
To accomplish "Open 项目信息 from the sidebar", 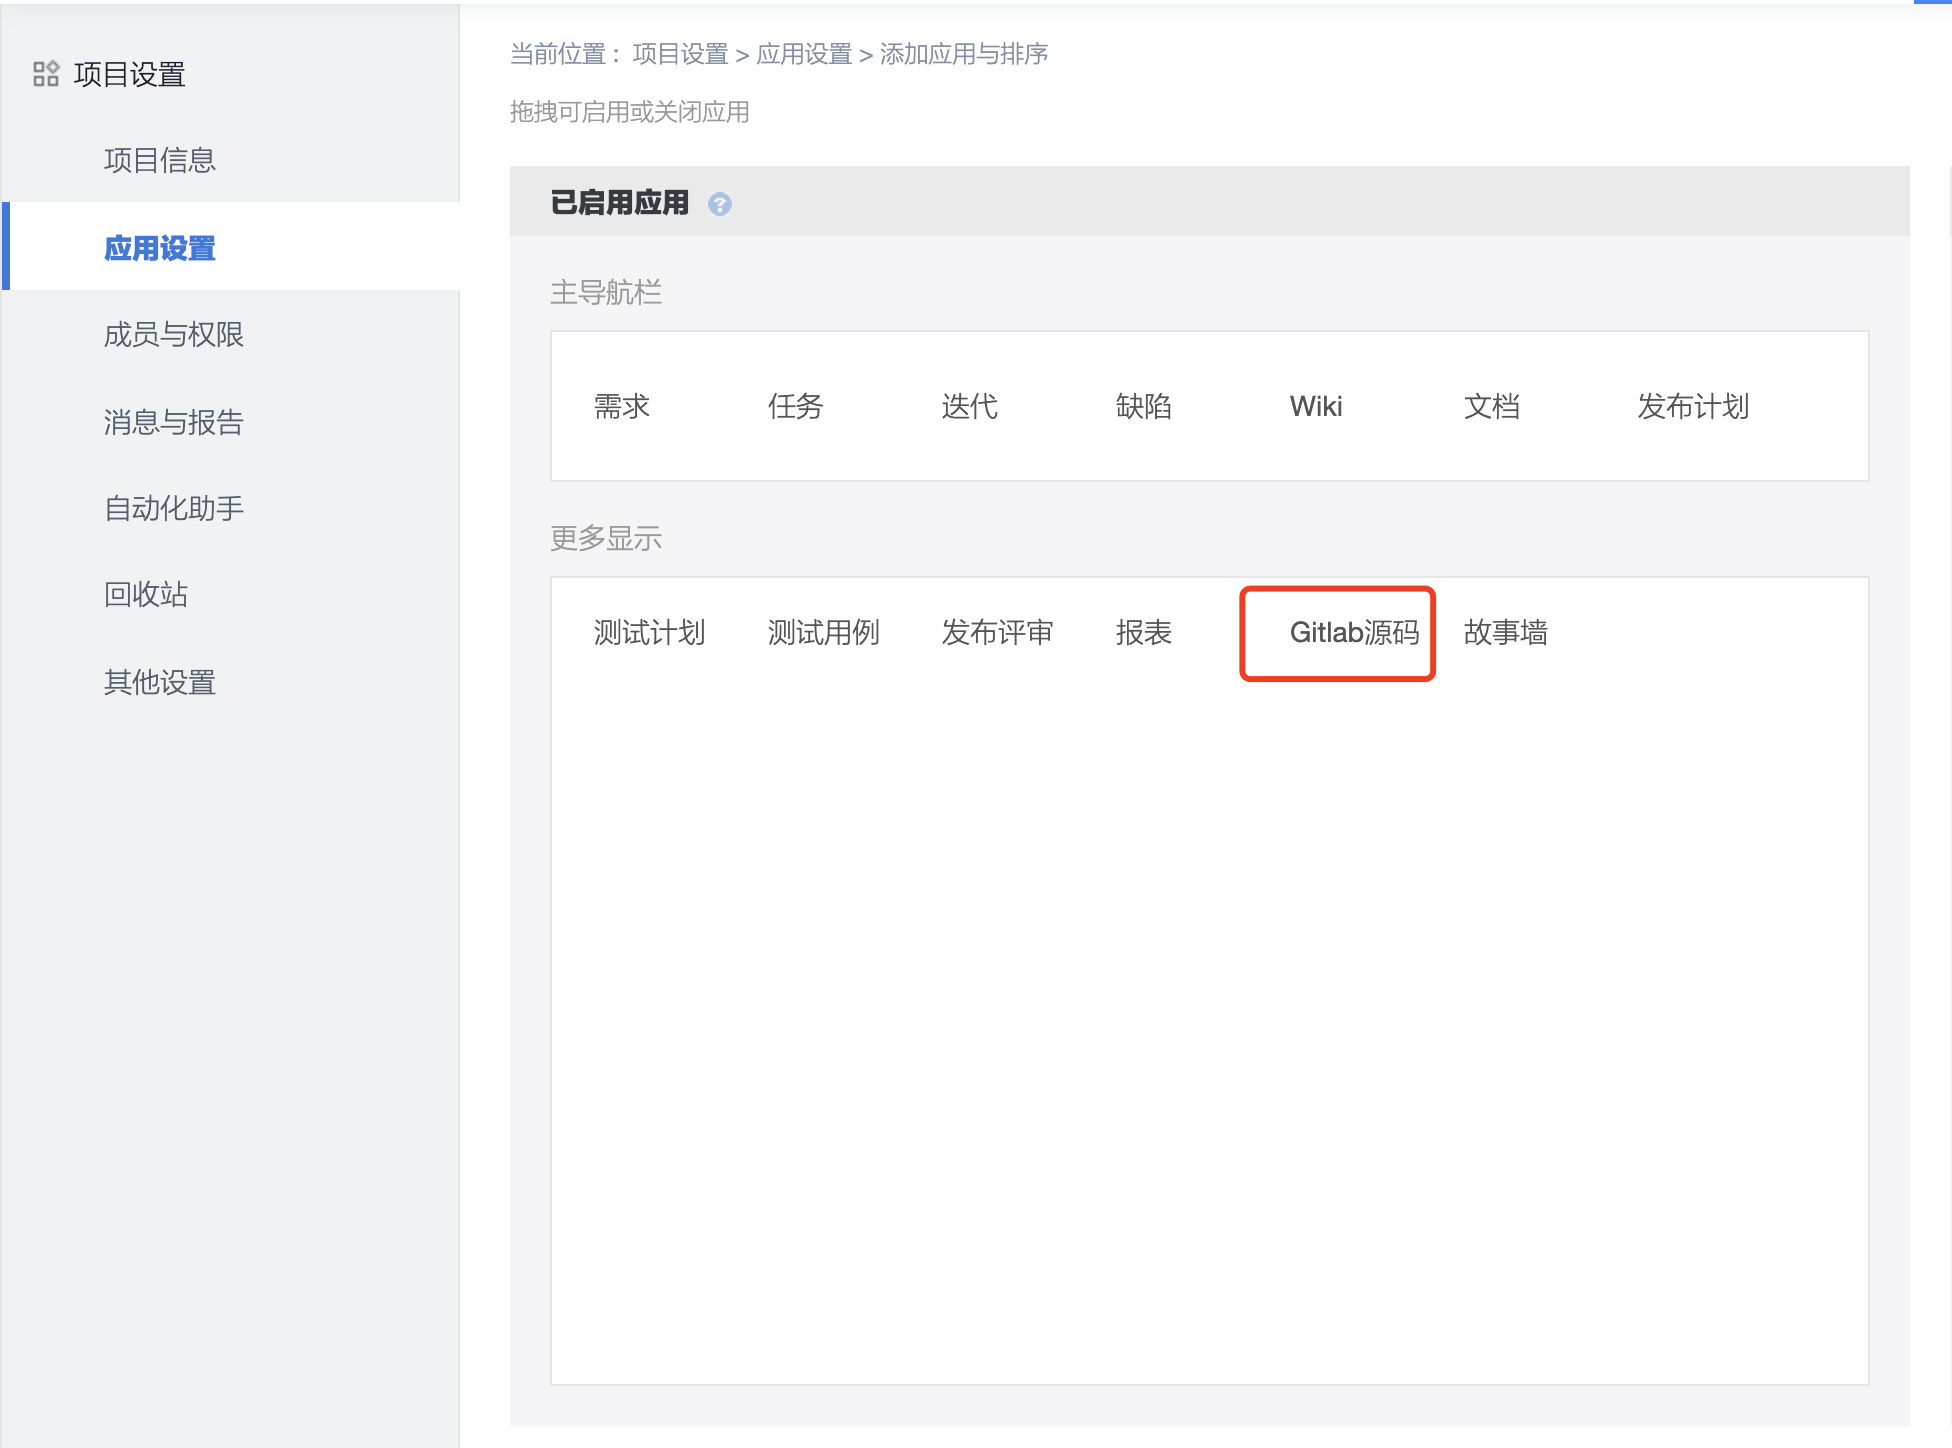I will [x=160, y=160].
